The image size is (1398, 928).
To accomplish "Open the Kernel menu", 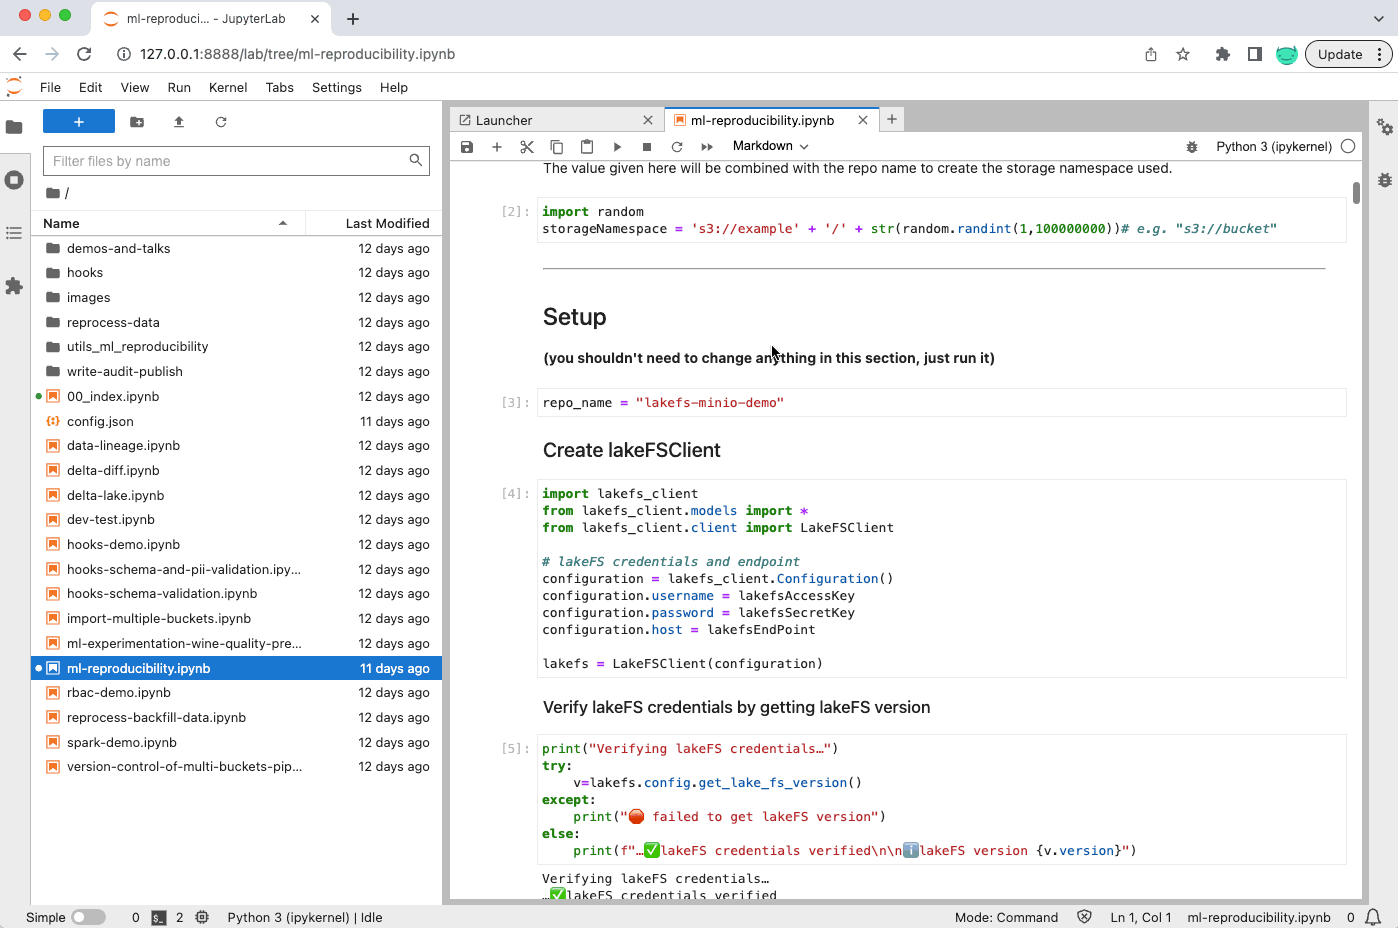I will 228,87.
